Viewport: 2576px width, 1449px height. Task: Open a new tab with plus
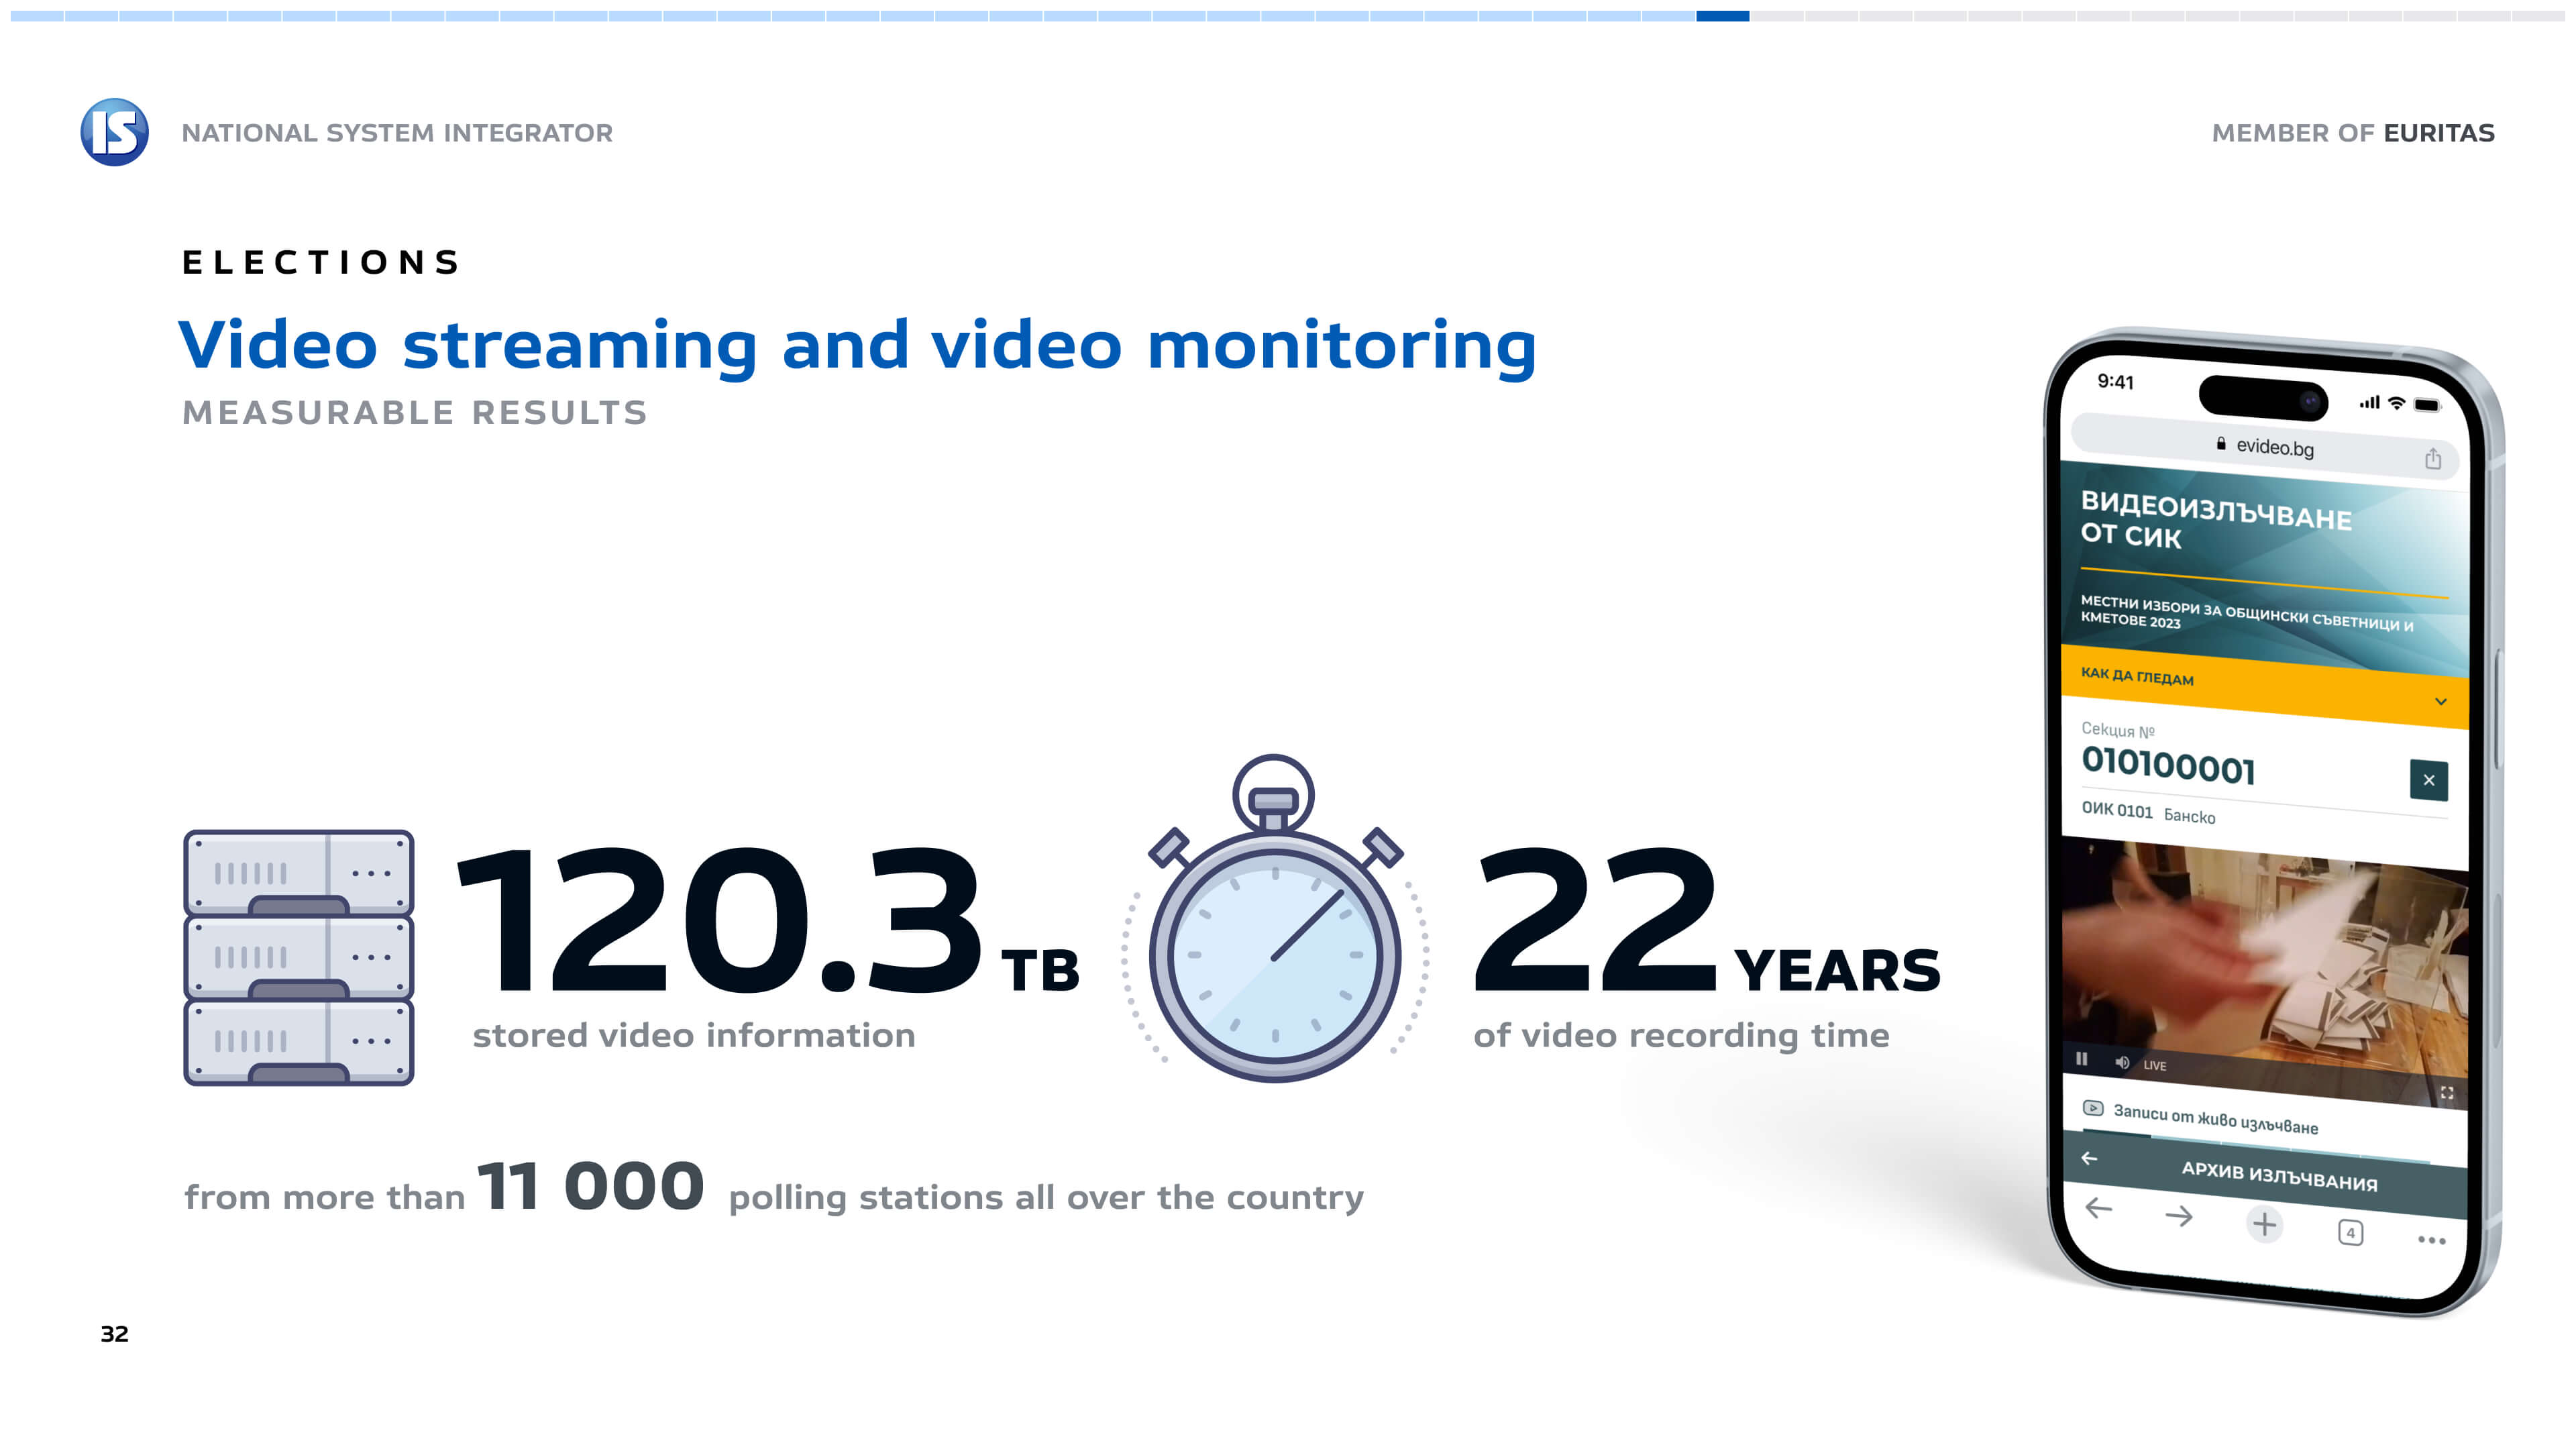pos(2264,1224)
